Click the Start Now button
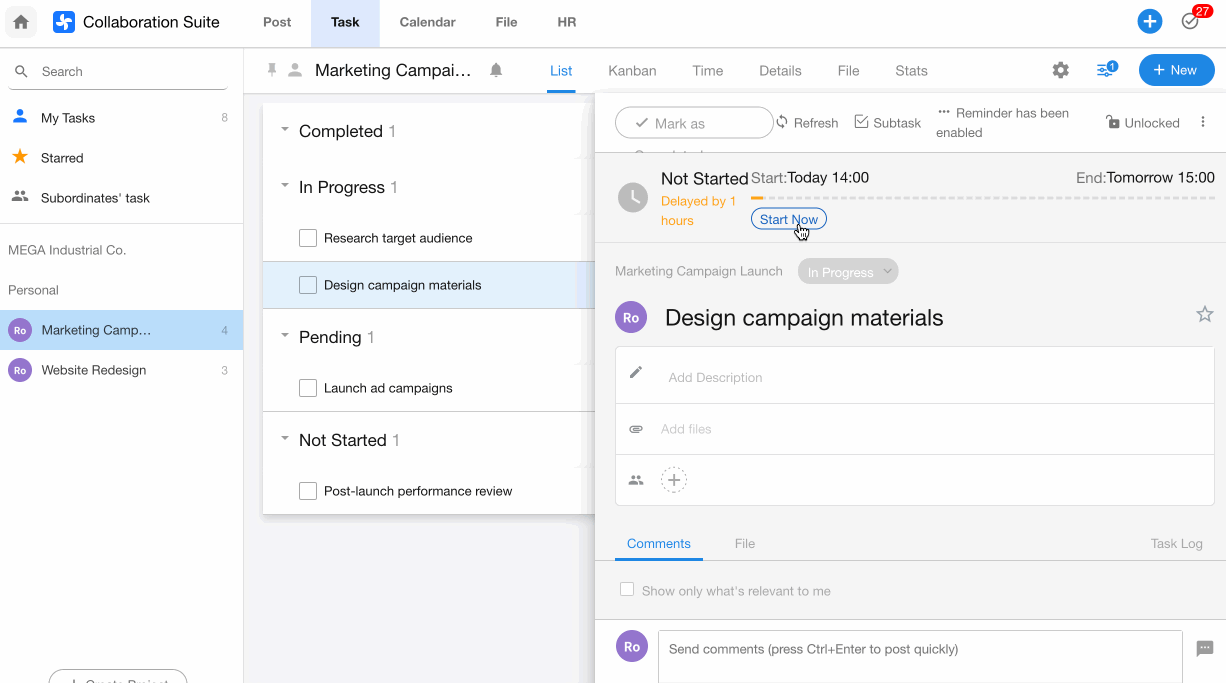The height and width of the screenshot is (683, 1226). pyautogui.click(x=788, y=220)
